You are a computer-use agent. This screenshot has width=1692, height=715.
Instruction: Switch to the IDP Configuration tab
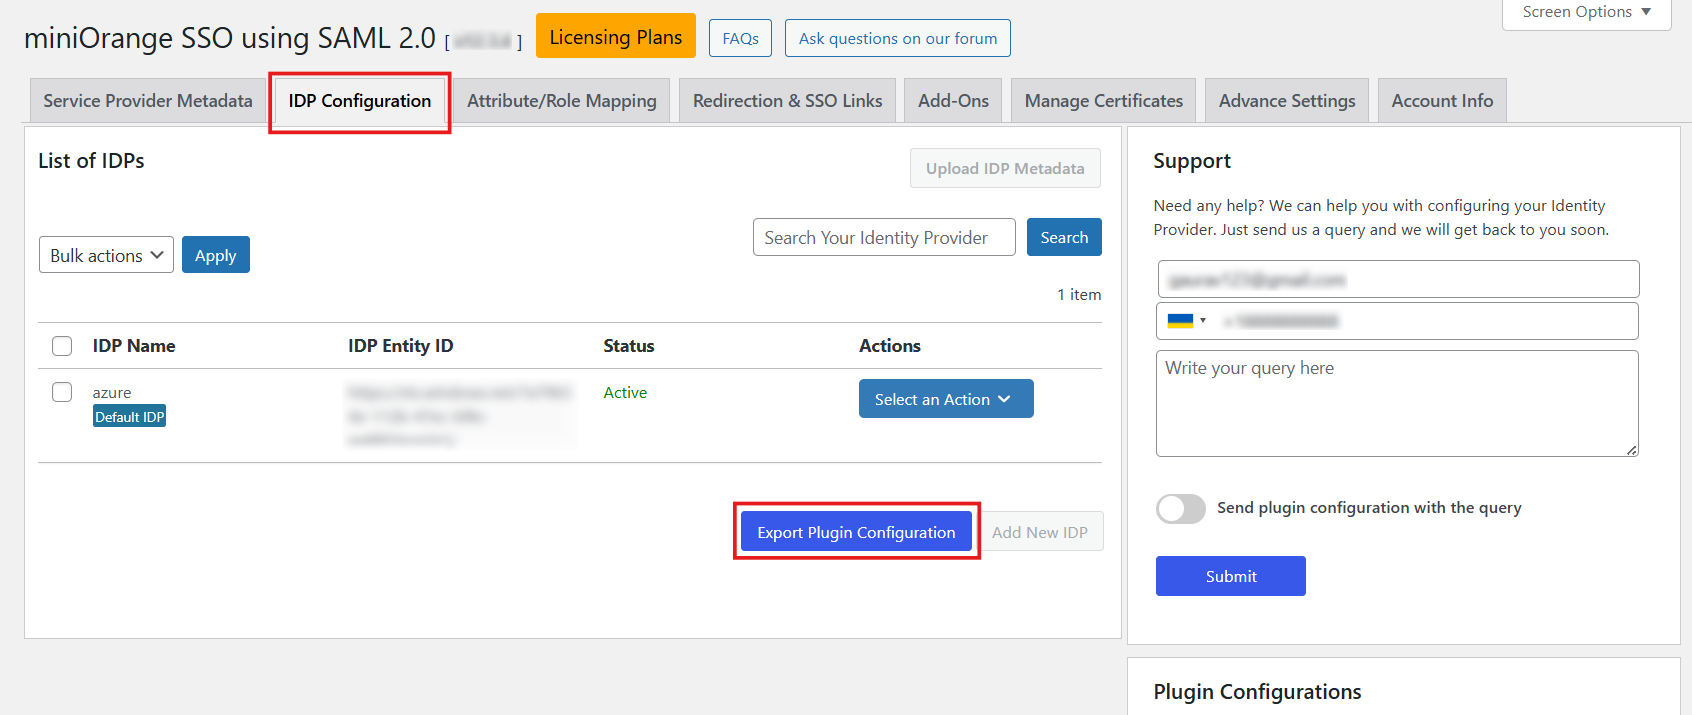(x=360, y=101)
